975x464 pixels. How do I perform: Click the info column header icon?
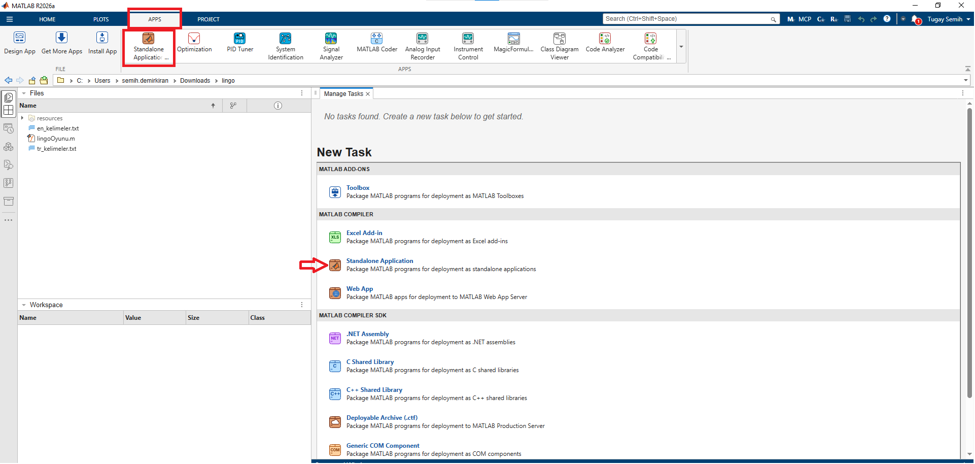(278, 106)
